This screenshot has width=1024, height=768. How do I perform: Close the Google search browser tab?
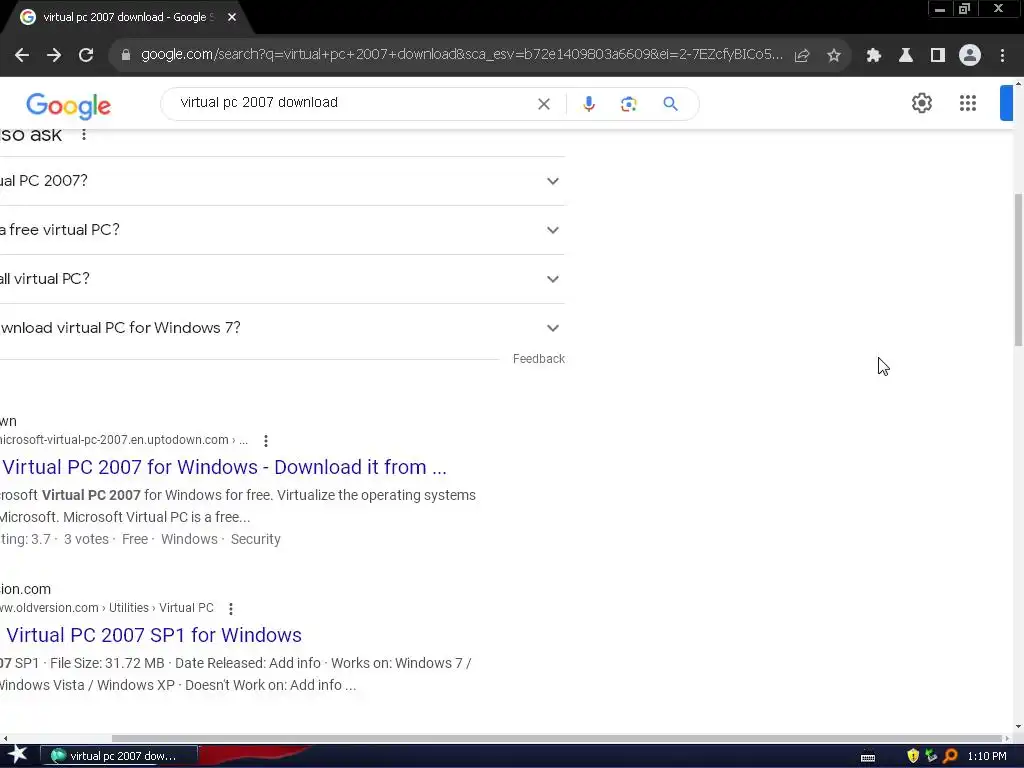coord(232,18)
